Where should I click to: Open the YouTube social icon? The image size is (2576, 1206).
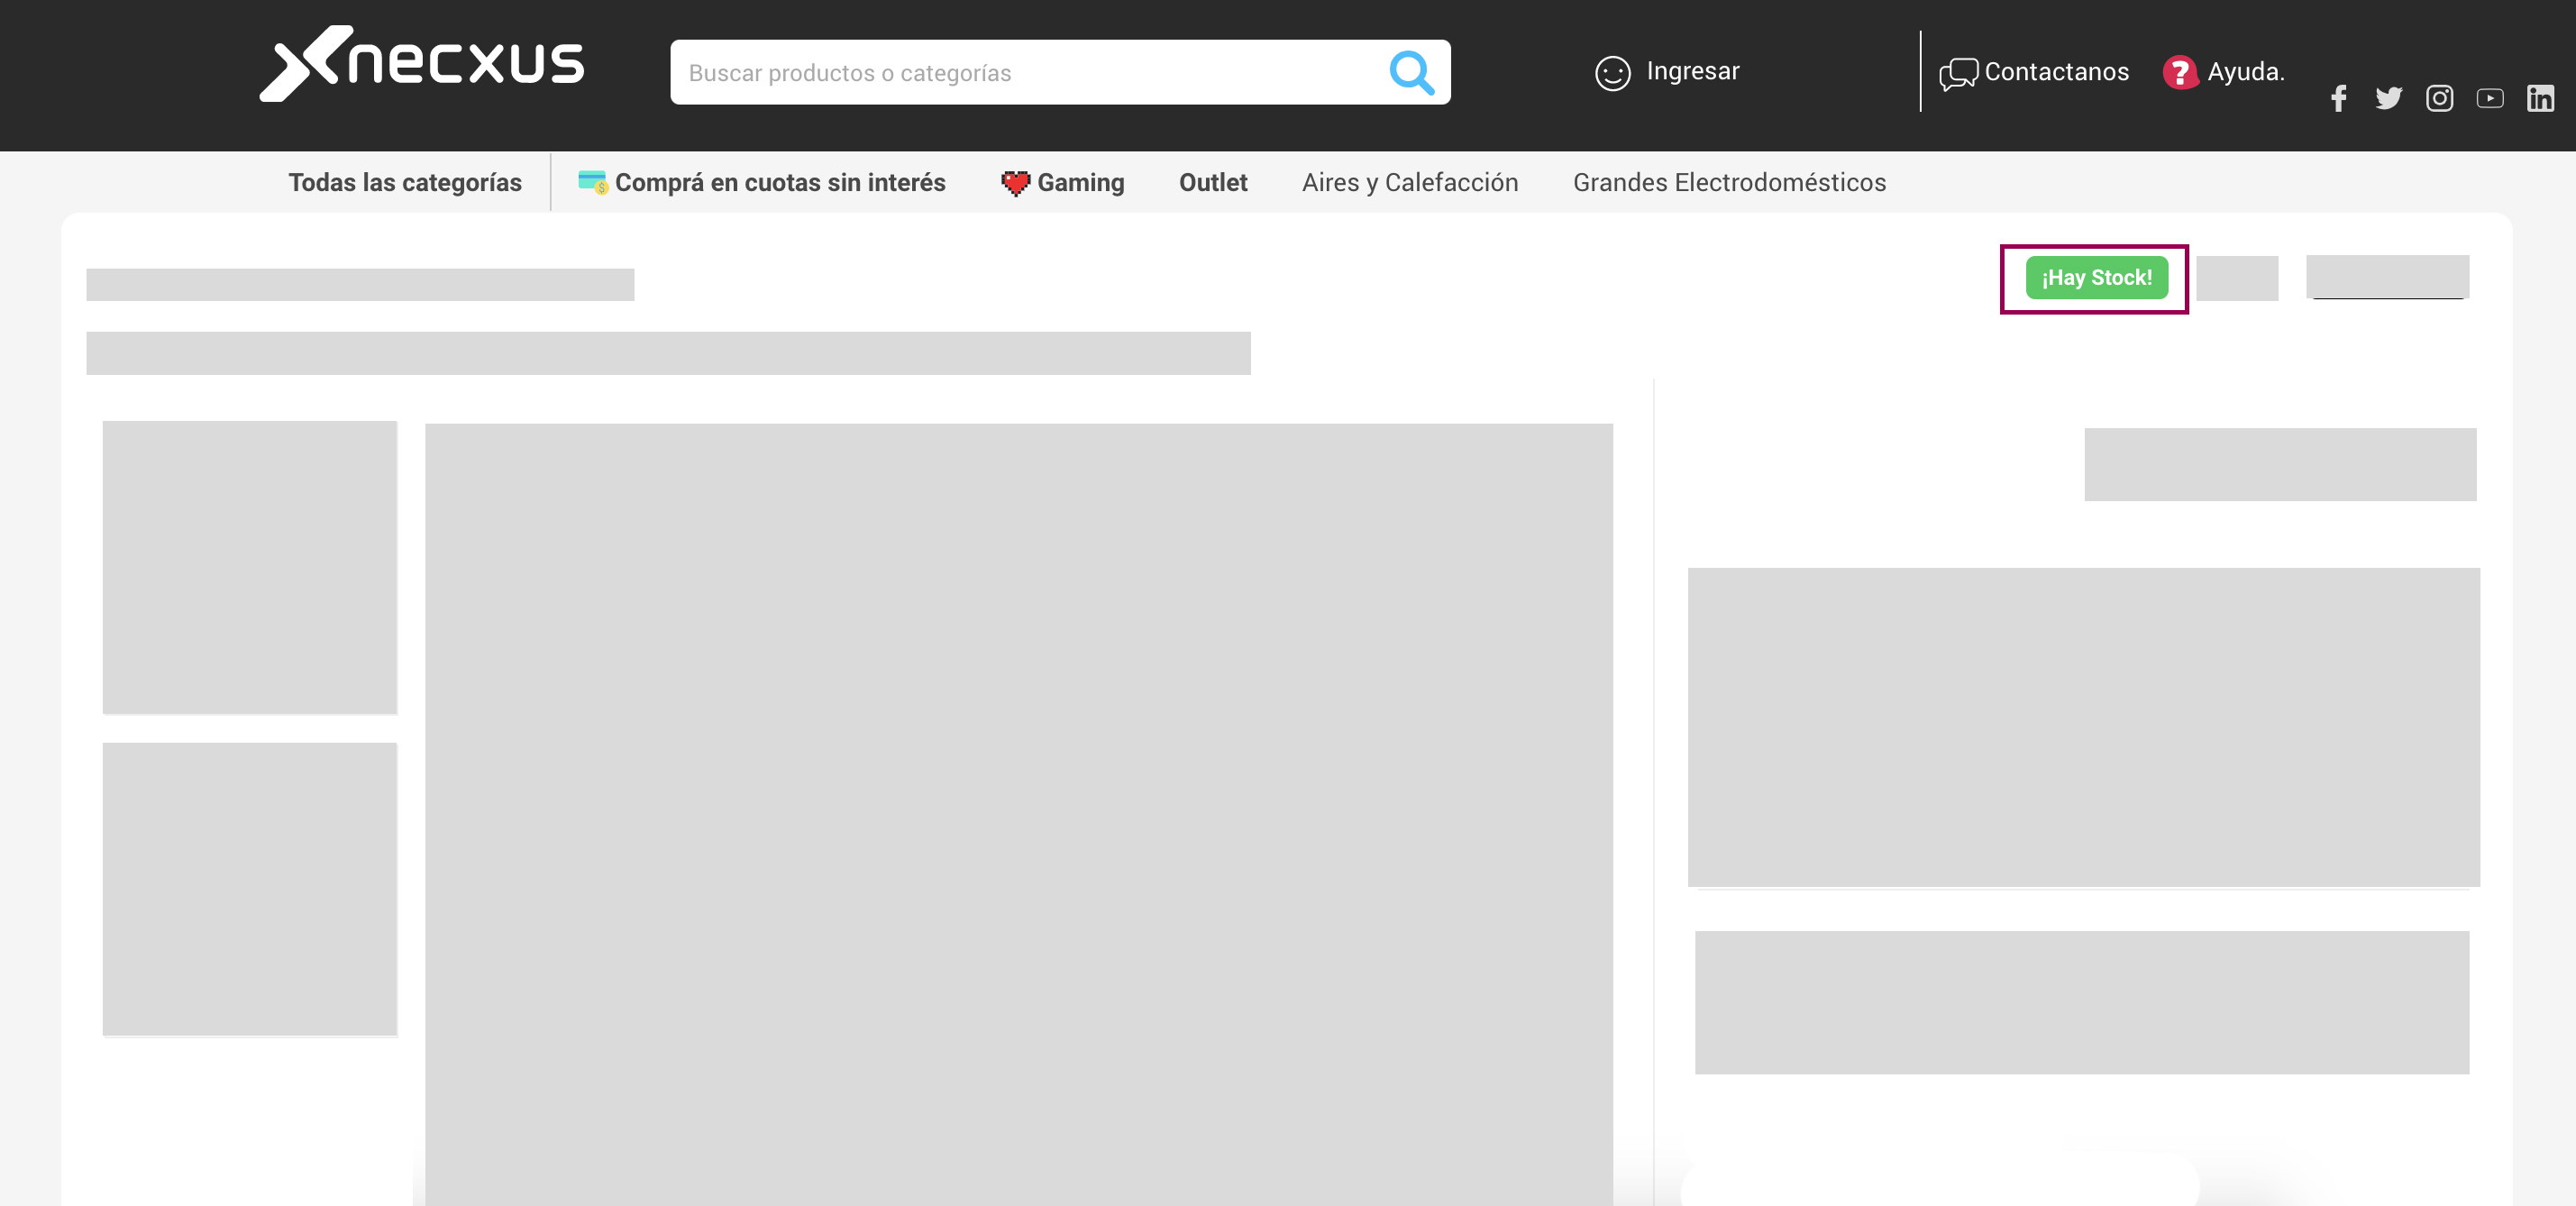[2490, 98]
